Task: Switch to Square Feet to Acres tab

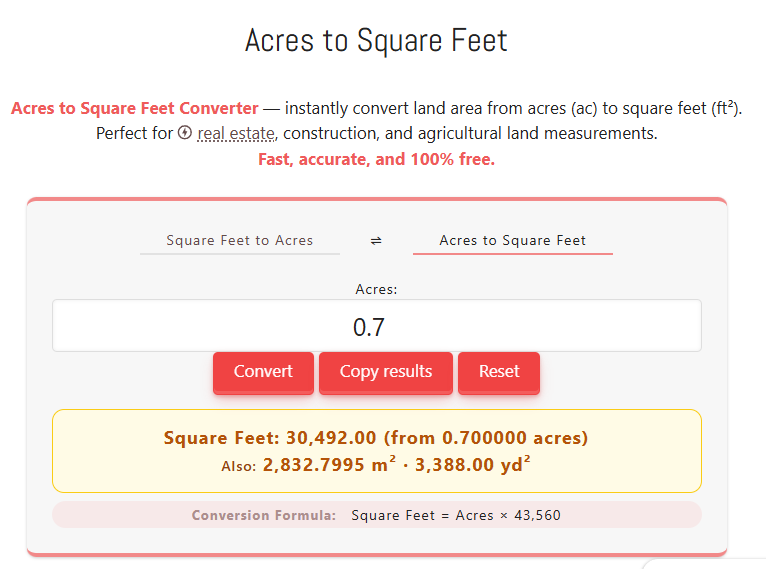Action: pos(240,241)
